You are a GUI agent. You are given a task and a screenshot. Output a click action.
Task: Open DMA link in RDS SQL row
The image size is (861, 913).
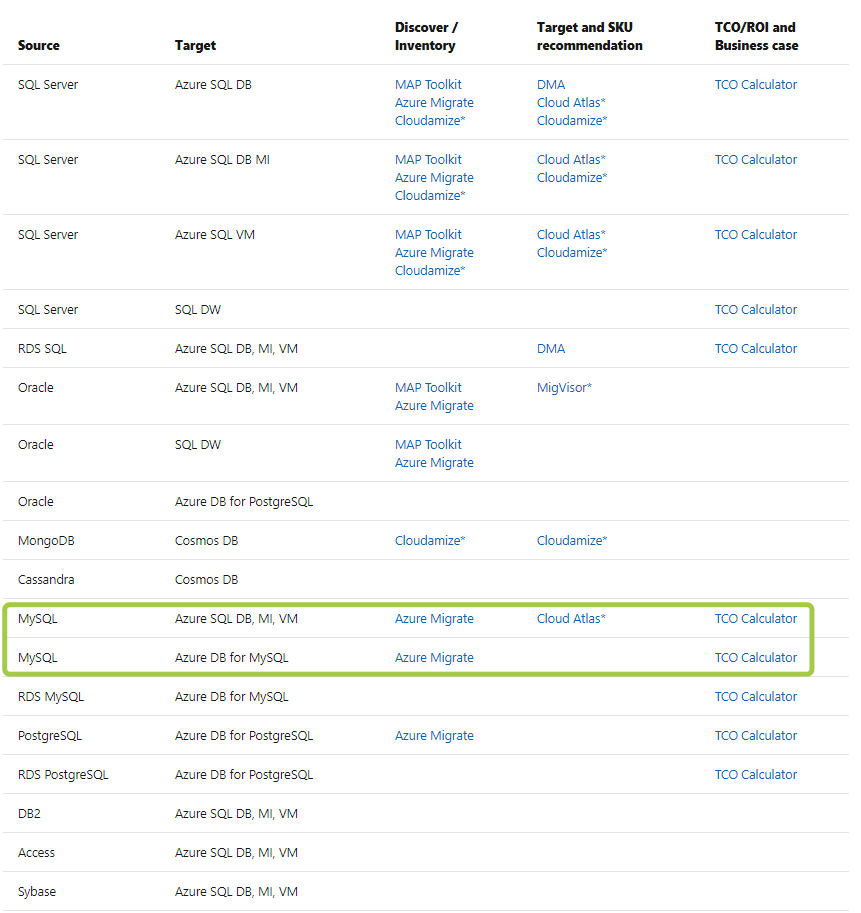551,349
